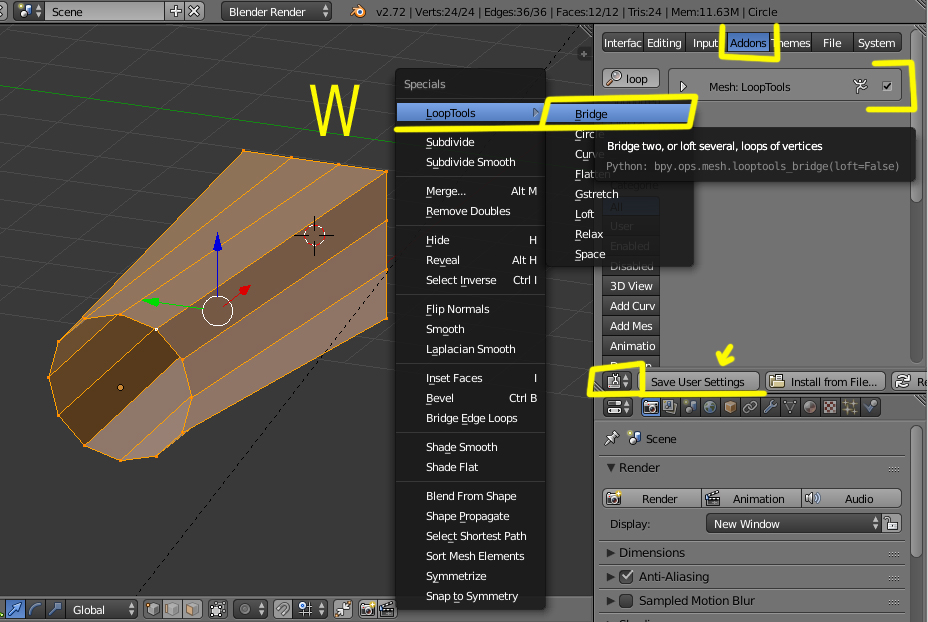Open the proportional editing mode dropdown
Screen dimensions: 928x622
point(250,609)
